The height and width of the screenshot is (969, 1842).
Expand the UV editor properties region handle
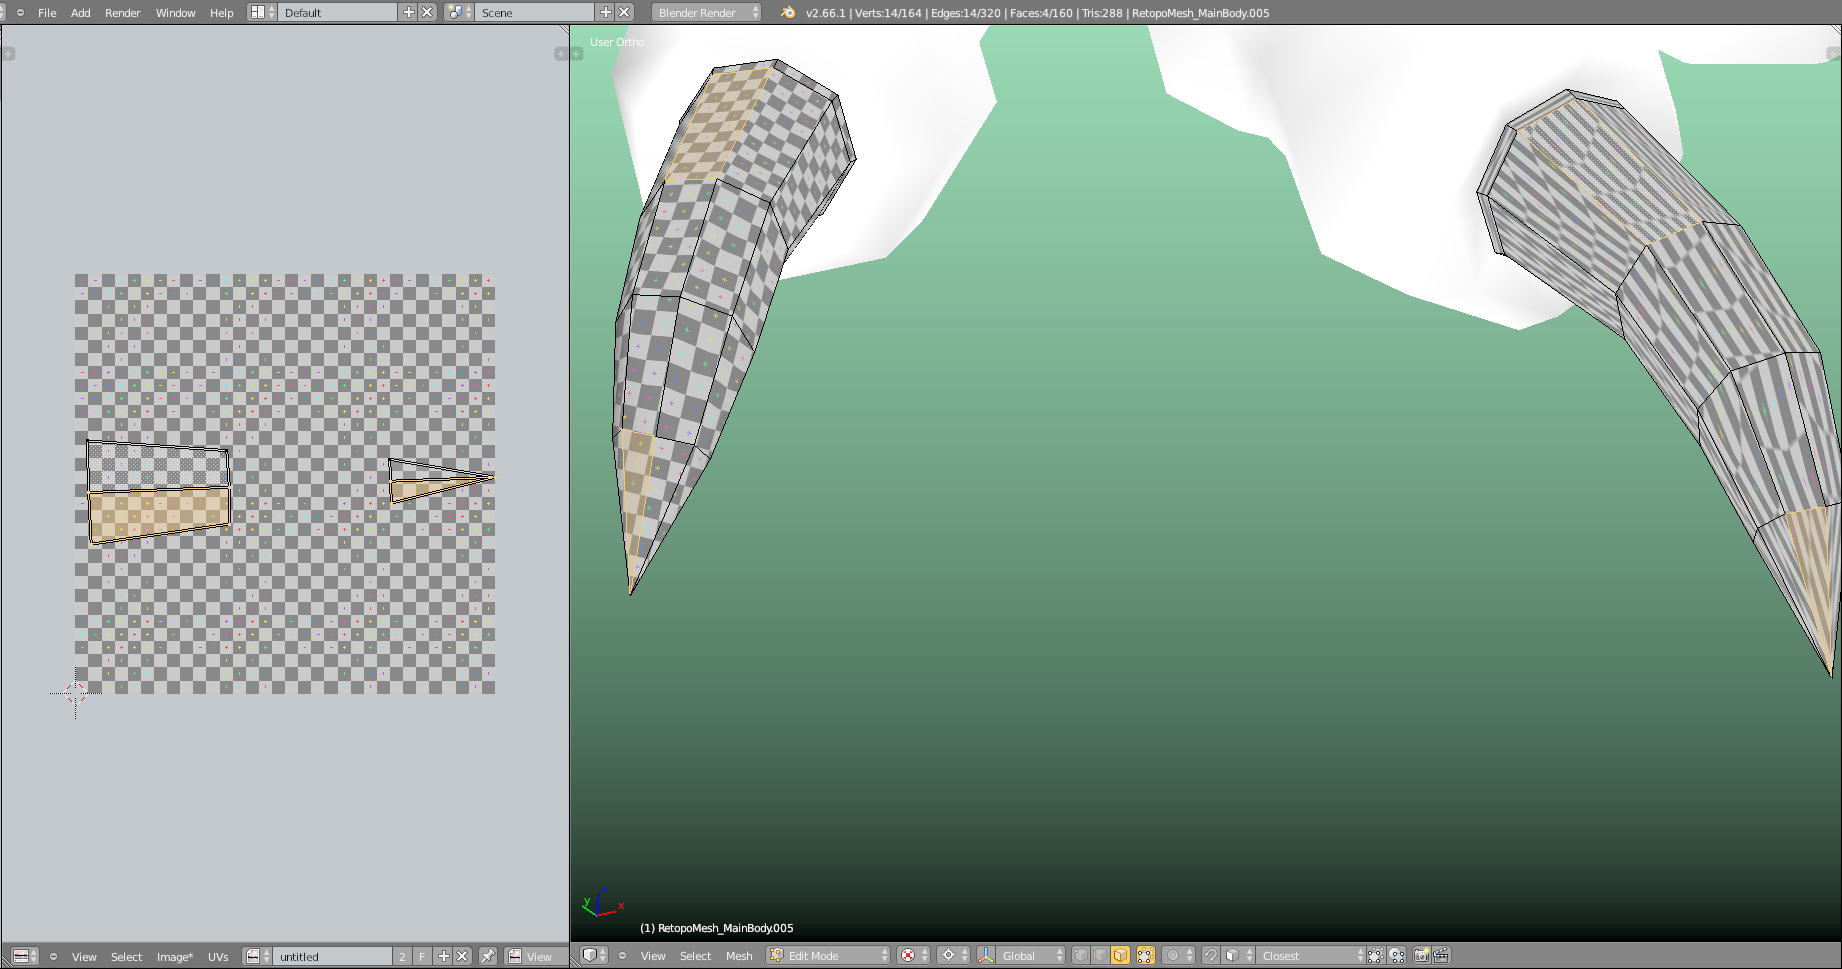pyautogui.click(x=560, y=54)
